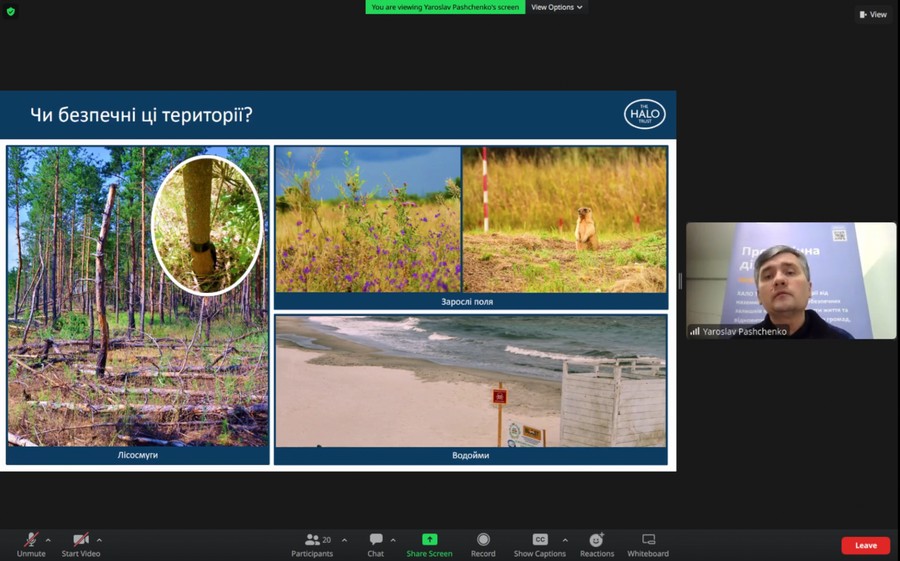900x561 pixels.
Task: Open audio options arrow beside Unmute
Action: click(48, 540)
